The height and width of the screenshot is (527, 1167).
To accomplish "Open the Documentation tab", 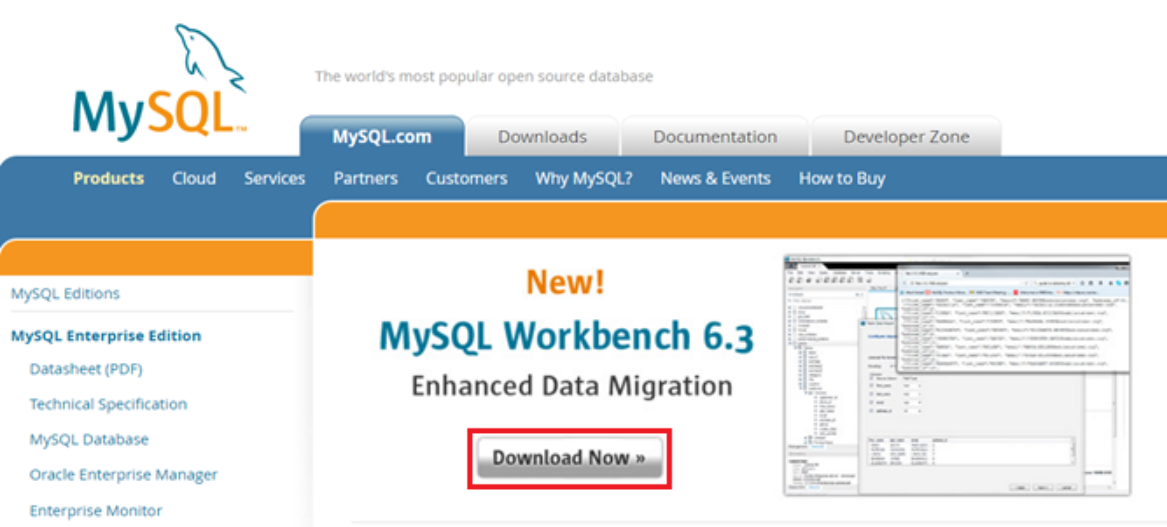I will pyautogui.click(x=714, y=137).
